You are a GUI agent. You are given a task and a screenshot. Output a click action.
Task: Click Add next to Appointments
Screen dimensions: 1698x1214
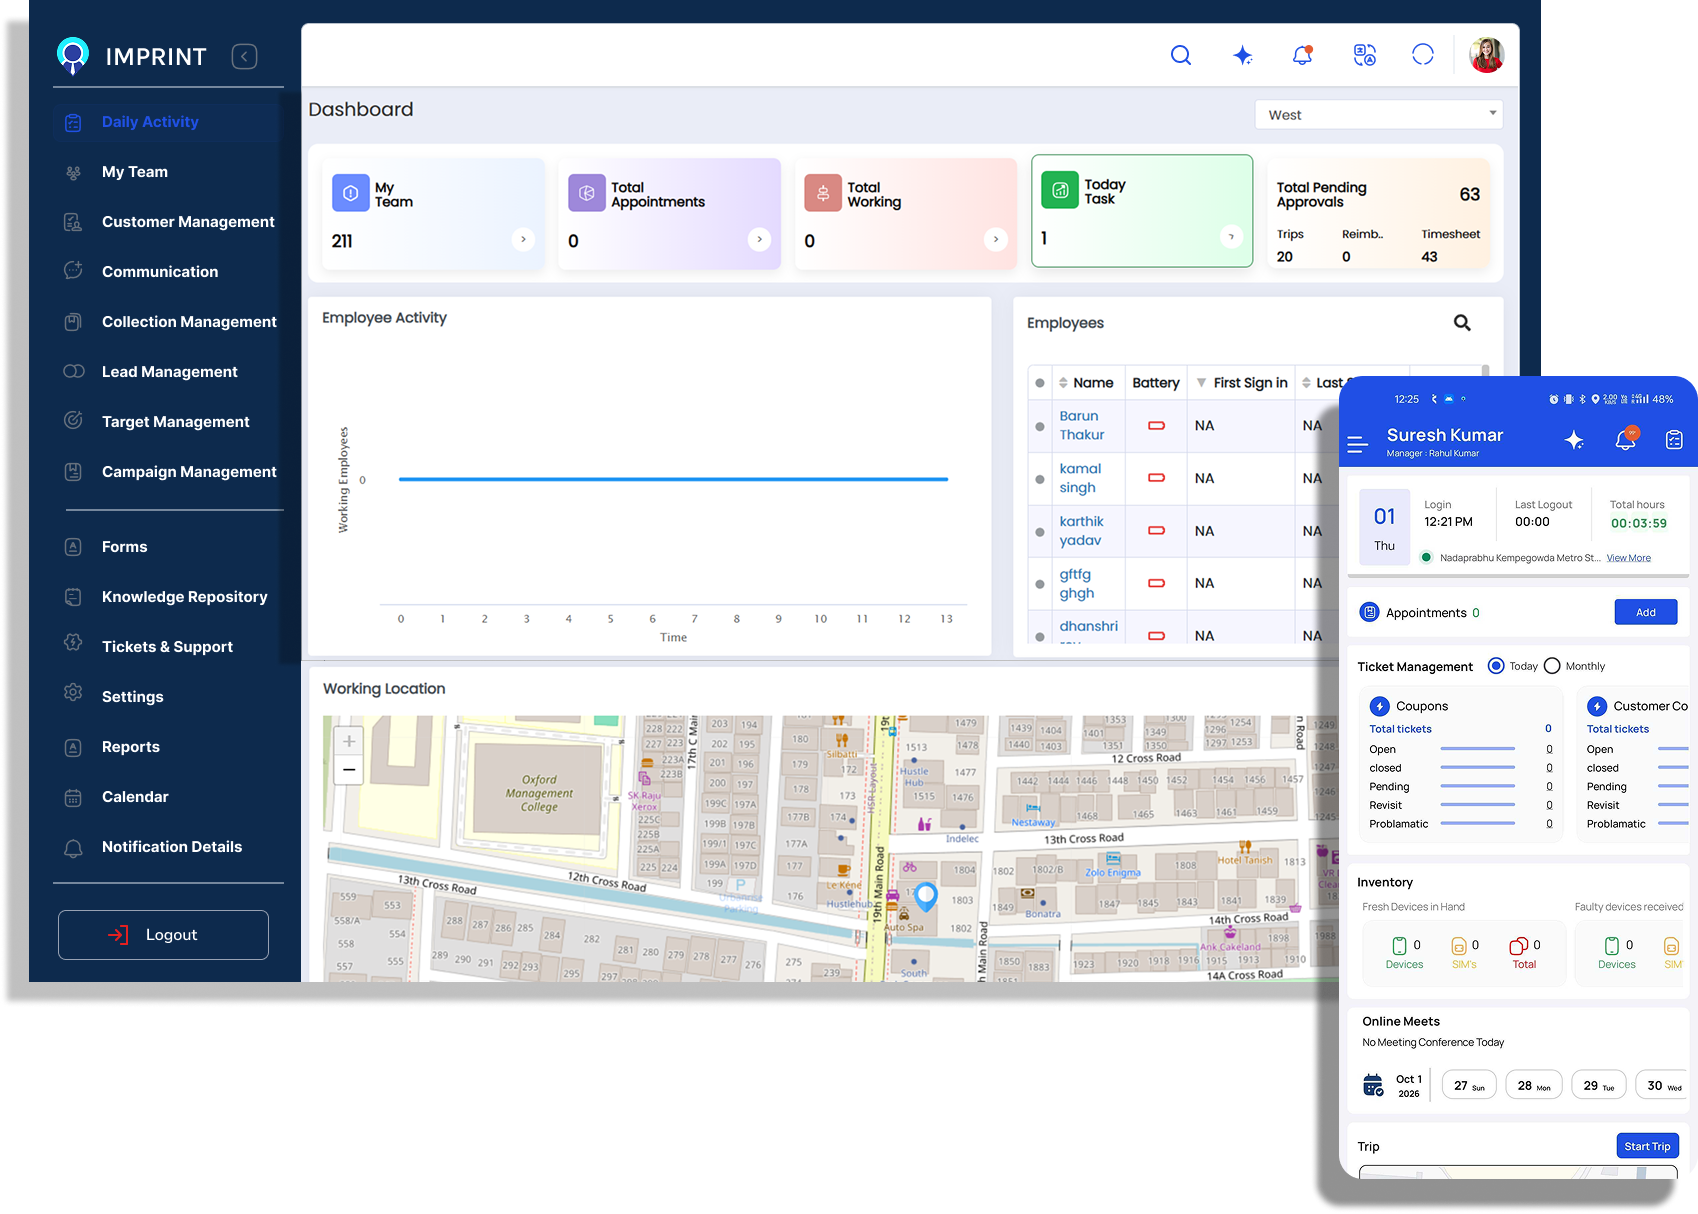click(x=1646, y=612)
